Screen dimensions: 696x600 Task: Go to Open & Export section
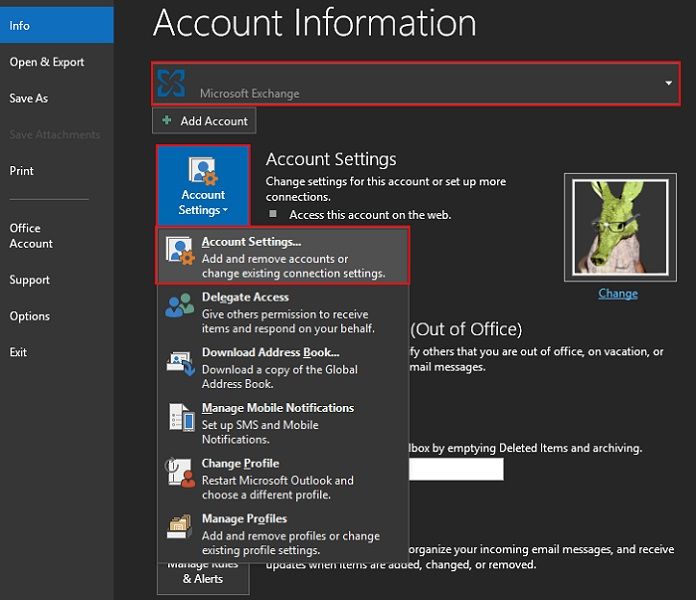(47, 62)
